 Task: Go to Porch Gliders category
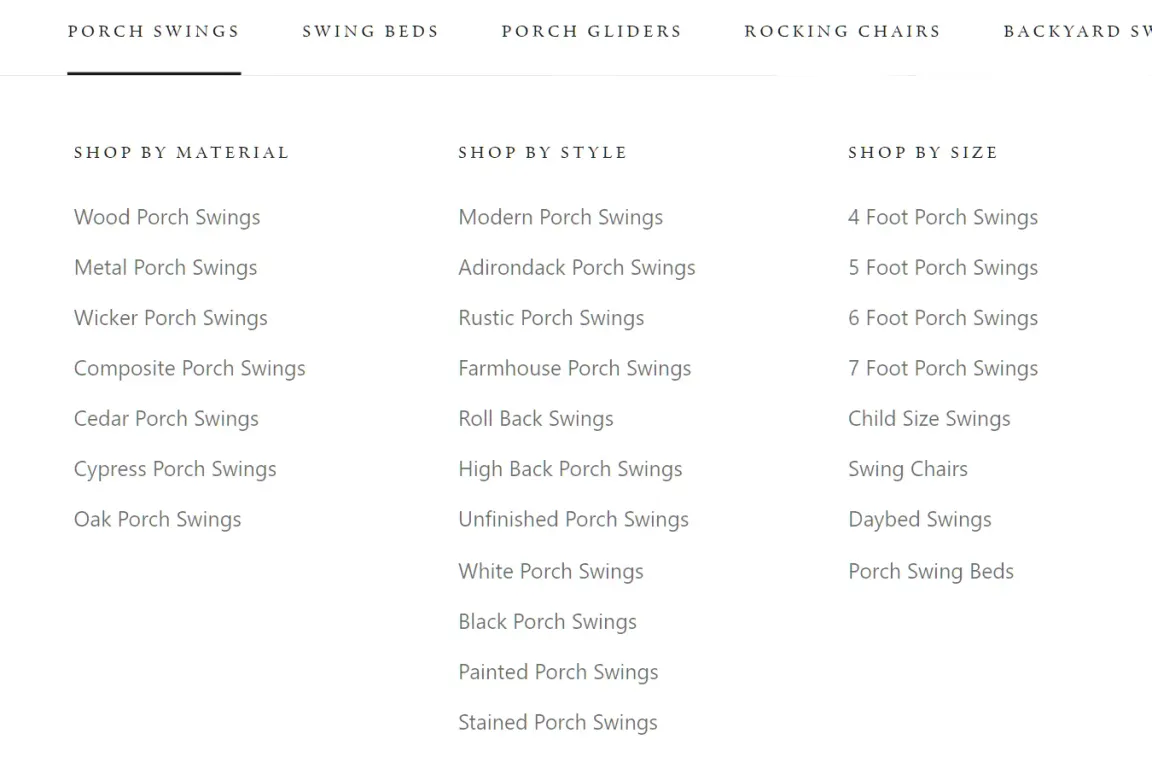coord(591,31)
